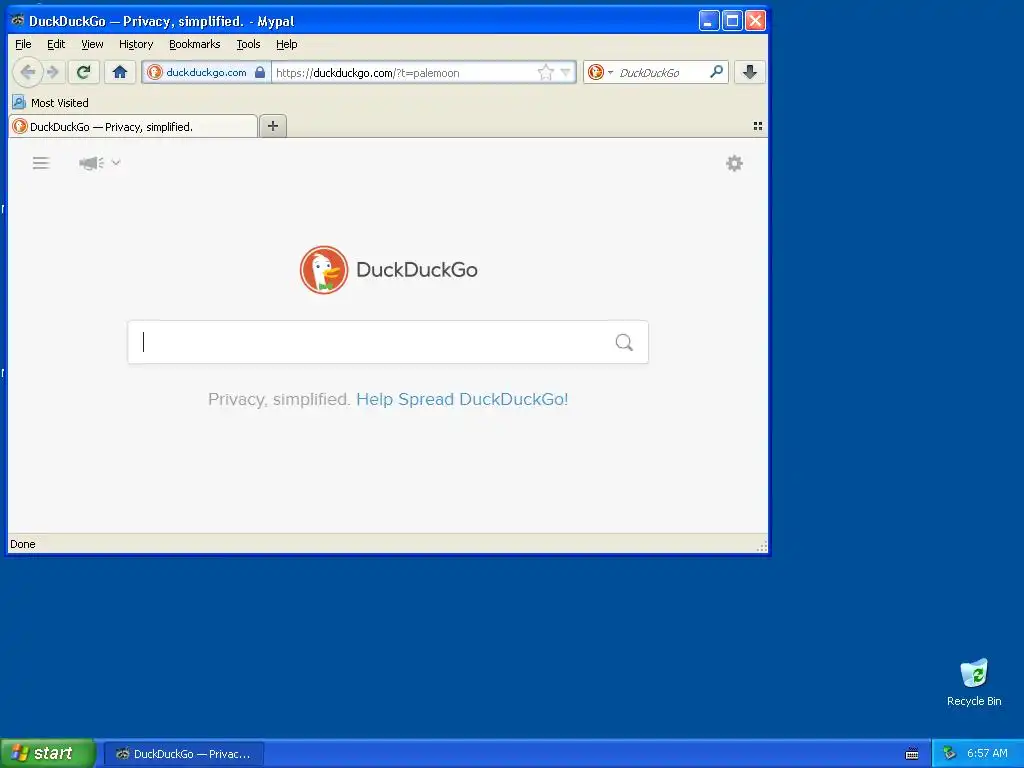Open the Downloads arrow button
This screenshot has width=1024, height=768.
pyautogui.click(x=750, y=72)
